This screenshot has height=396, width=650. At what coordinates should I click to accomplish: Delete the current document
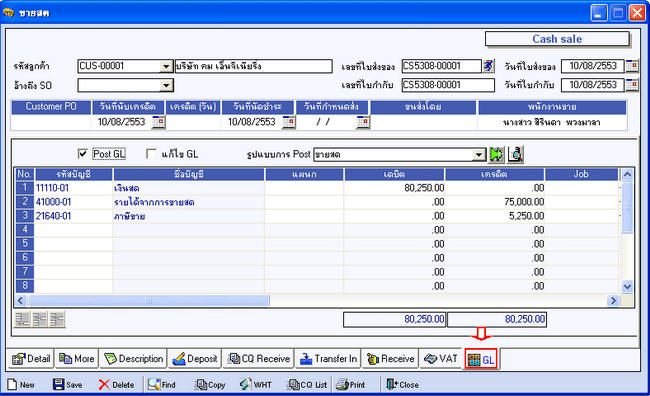click(116, 385)
